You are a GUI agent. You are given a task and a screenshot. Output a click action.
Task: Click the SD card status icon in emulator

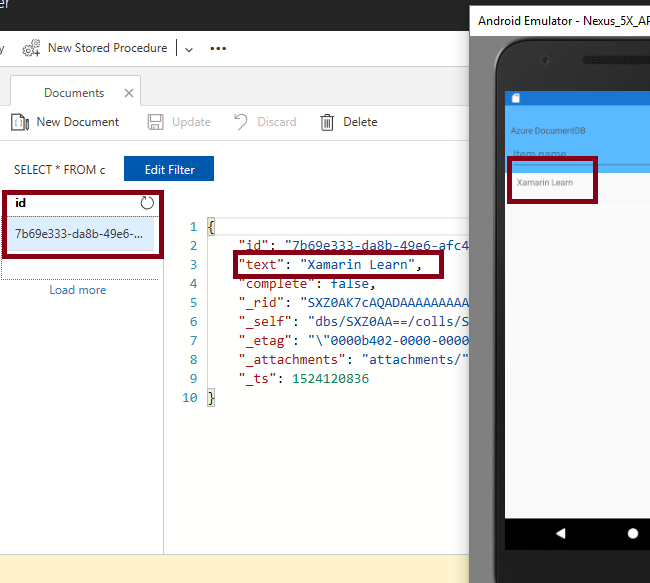click(x=516, y=98)
